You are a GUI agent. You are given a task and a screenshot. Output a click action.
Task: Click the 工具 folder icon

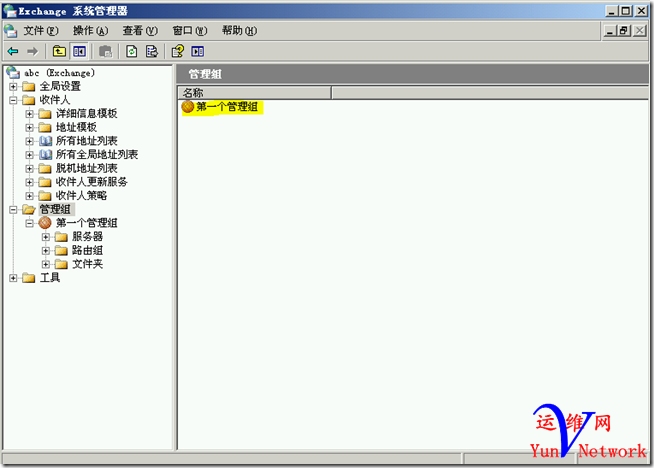click(29, 278)
